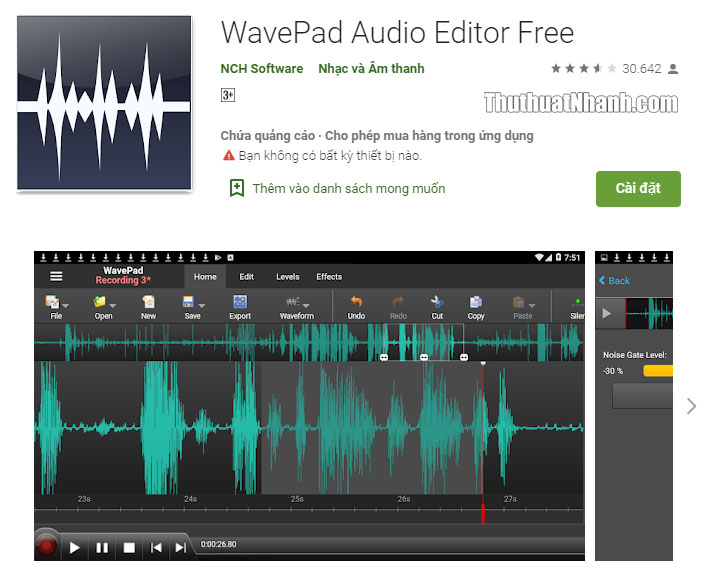Click the wishlist bookmark icon
This screenshot has height=579, width=709.
[237, 188]
